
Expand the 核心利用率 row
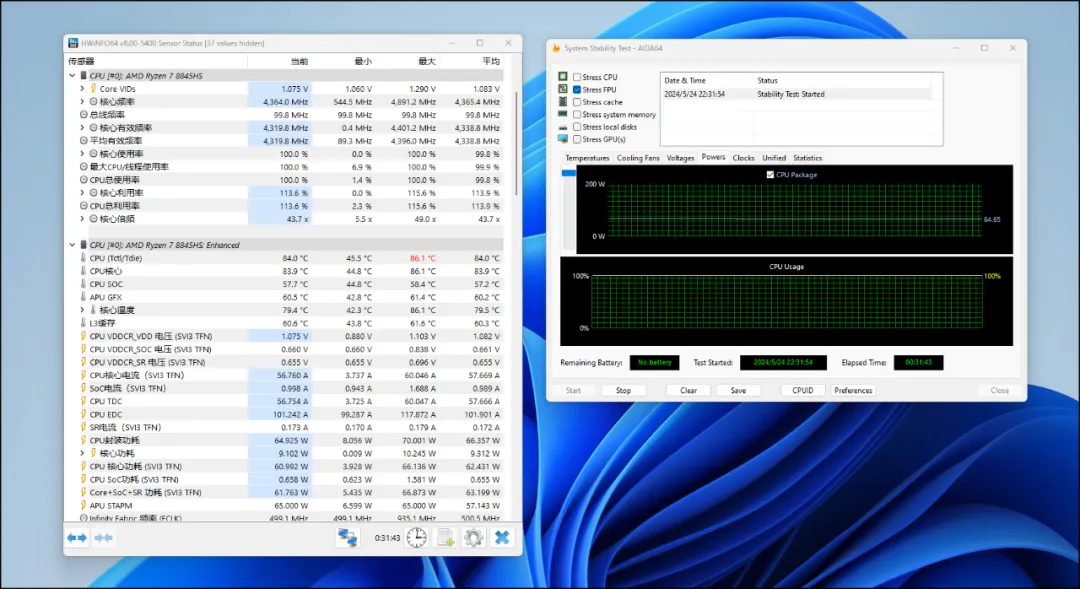[x=82, y=193]
